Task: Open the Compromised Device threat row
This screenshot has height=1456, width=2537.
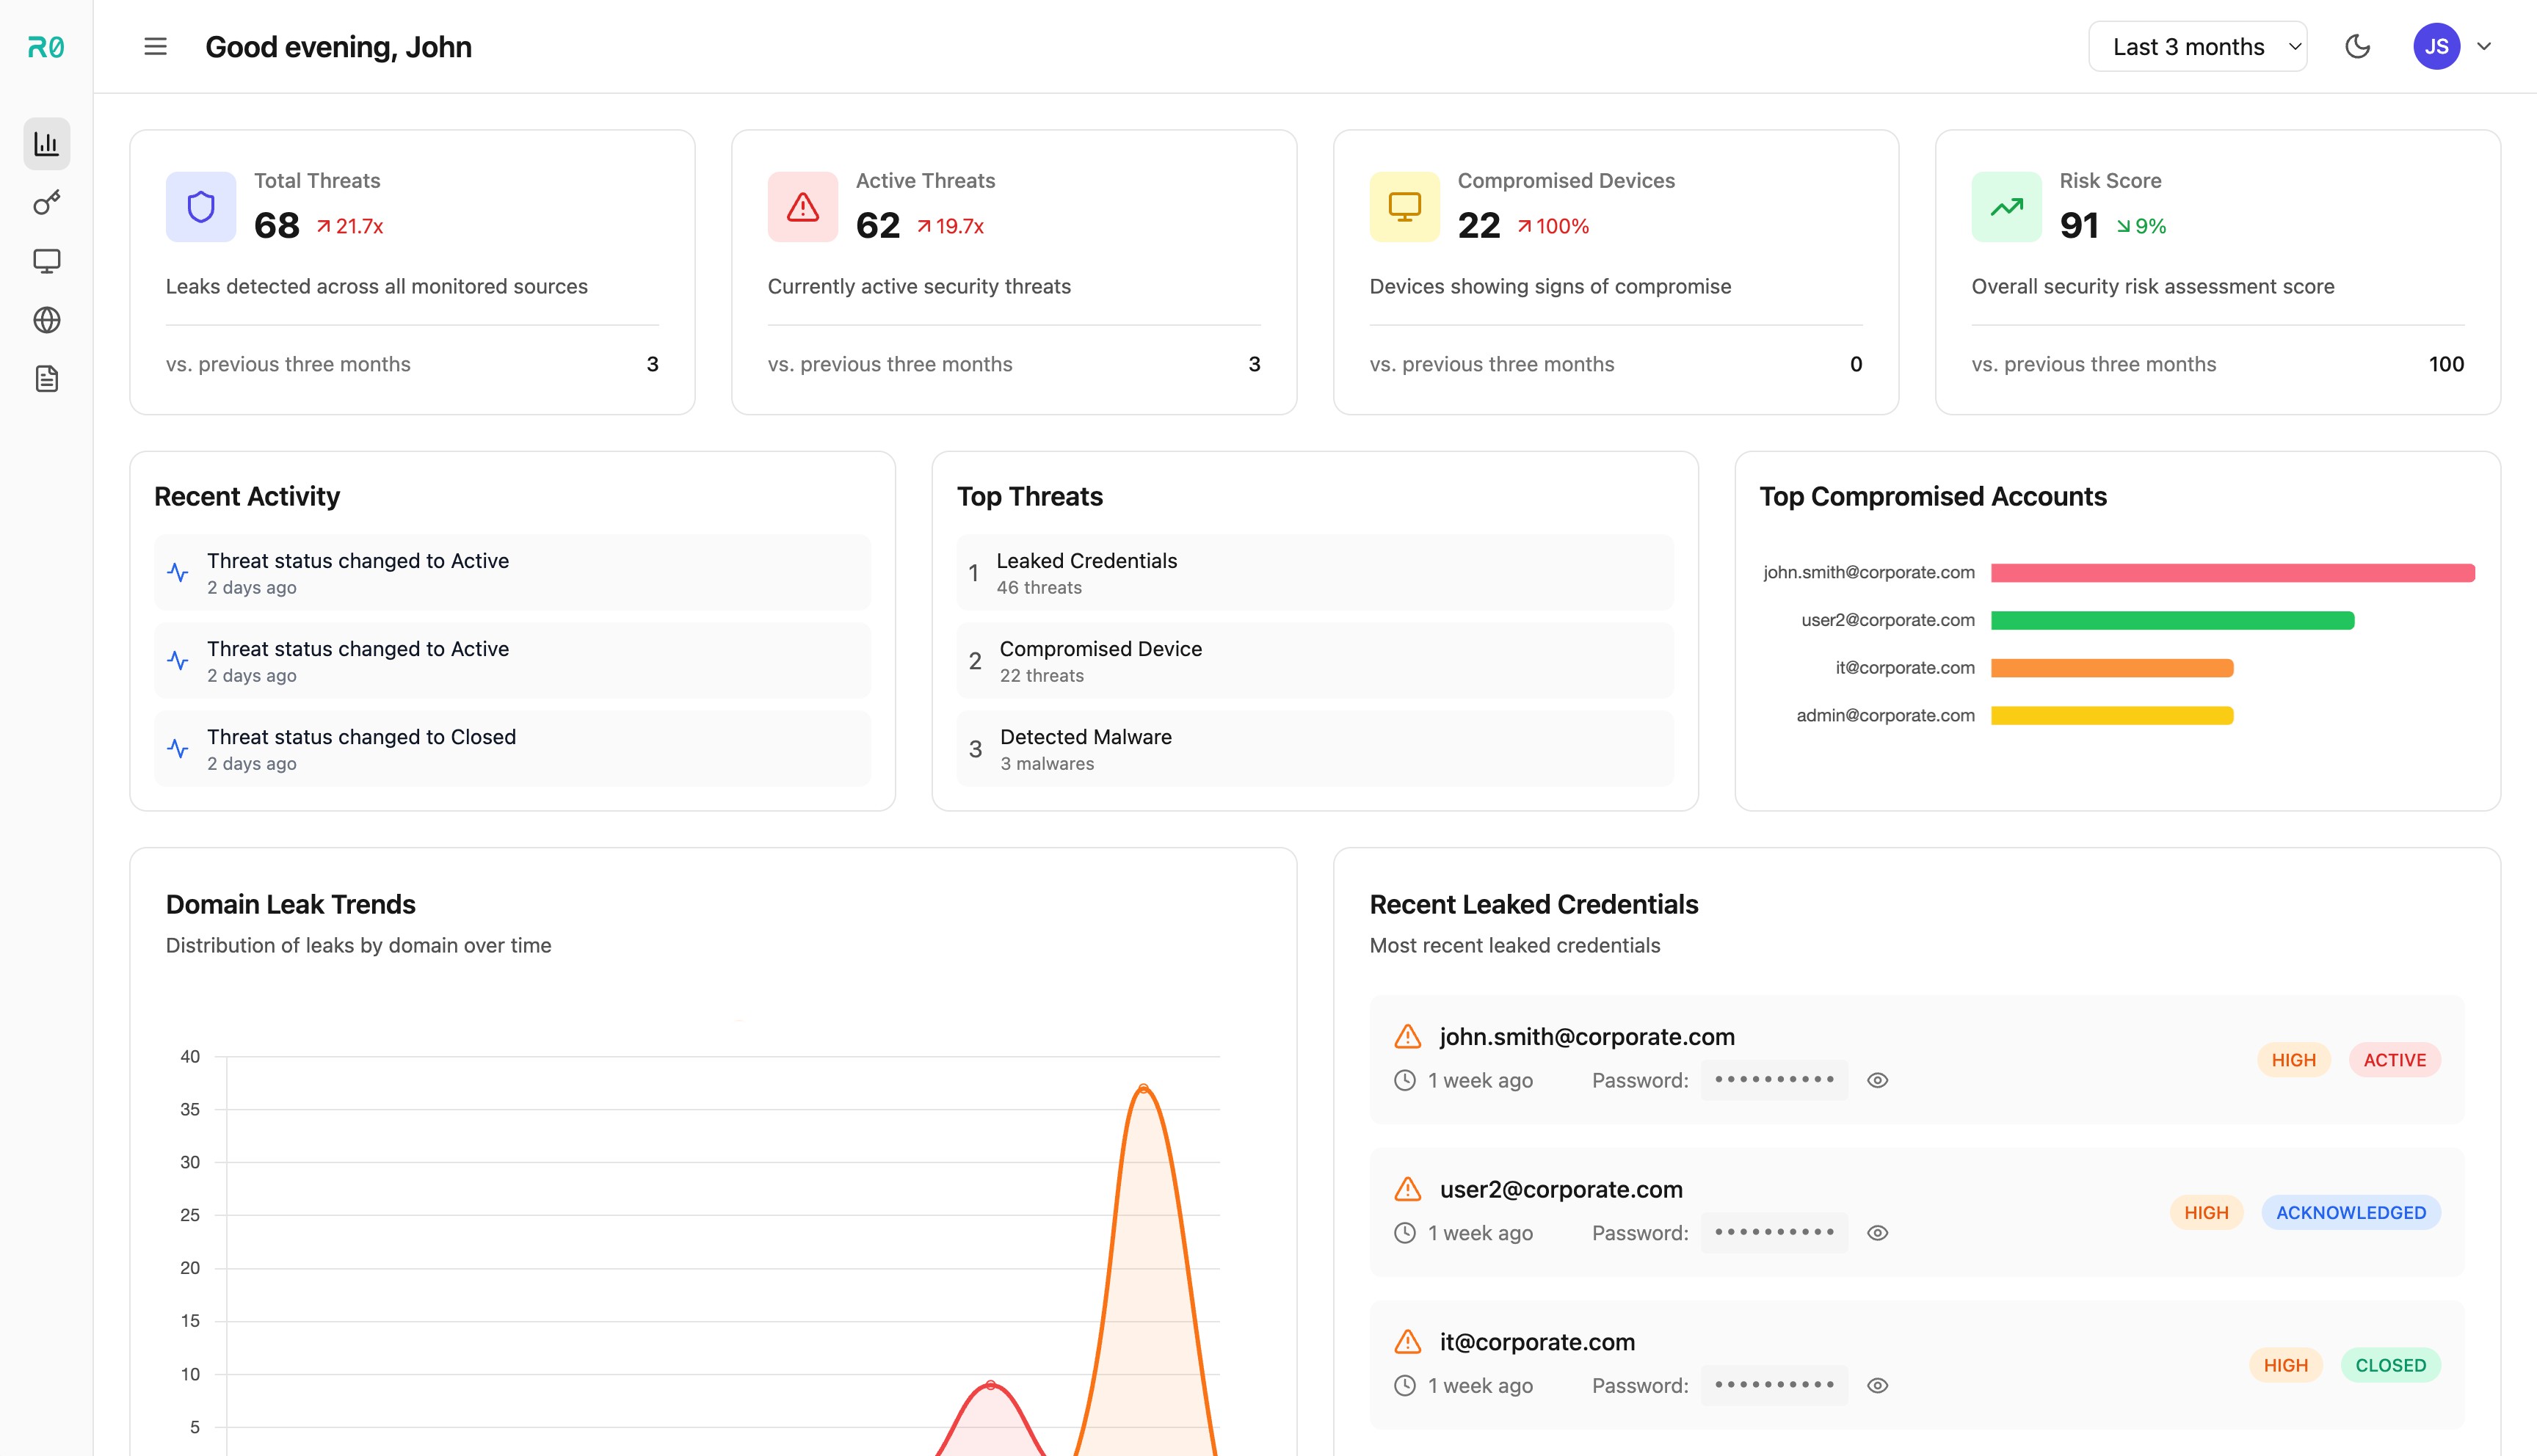Action: tap(1315, 661)
